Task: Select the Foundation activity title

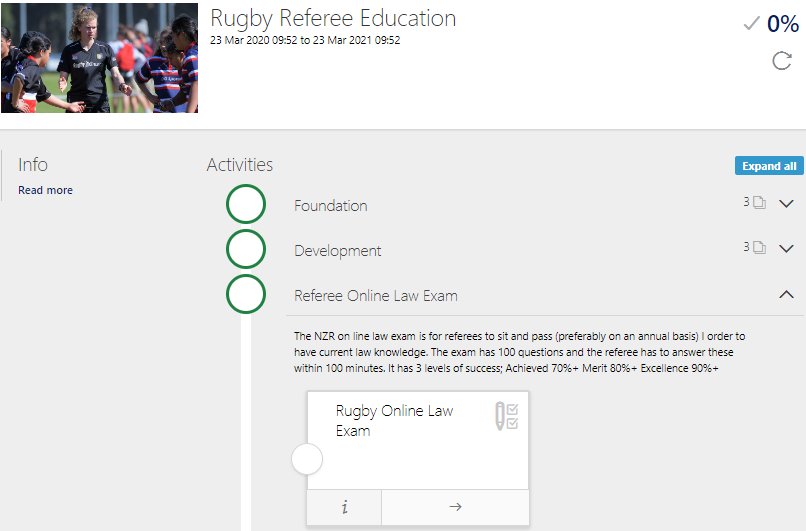Action: [x=331, y=206]
